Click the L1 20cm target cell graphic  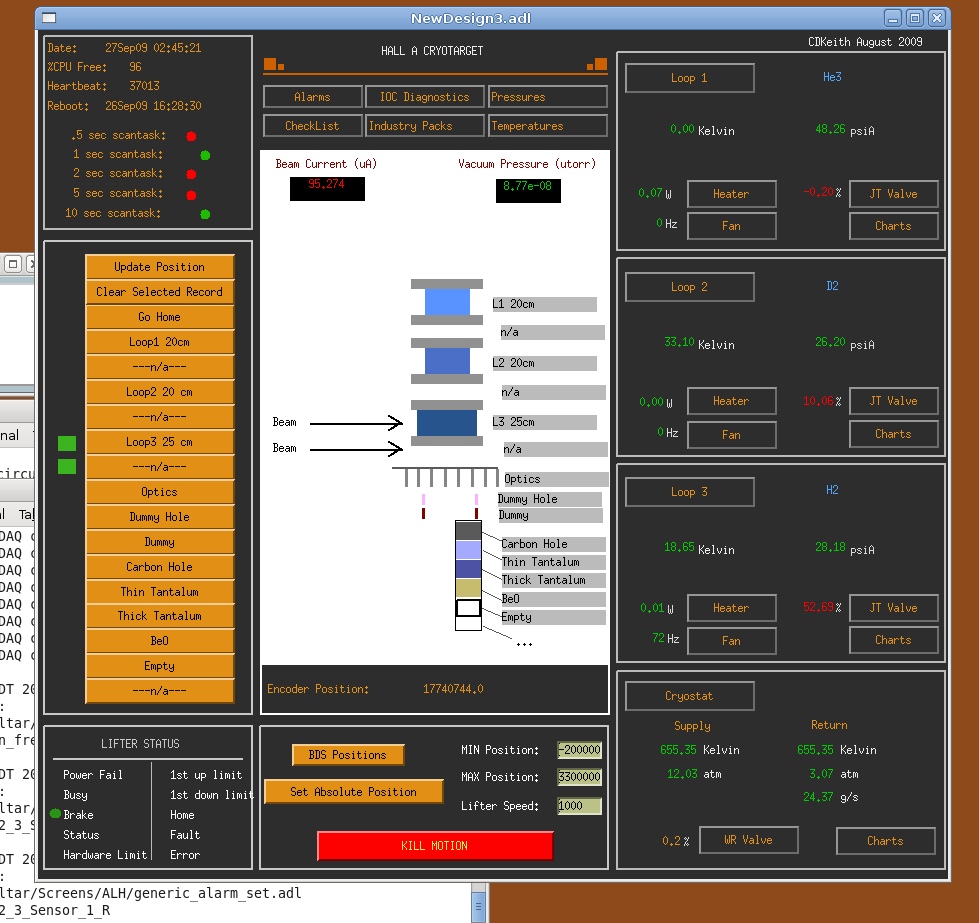click(447, 302)
